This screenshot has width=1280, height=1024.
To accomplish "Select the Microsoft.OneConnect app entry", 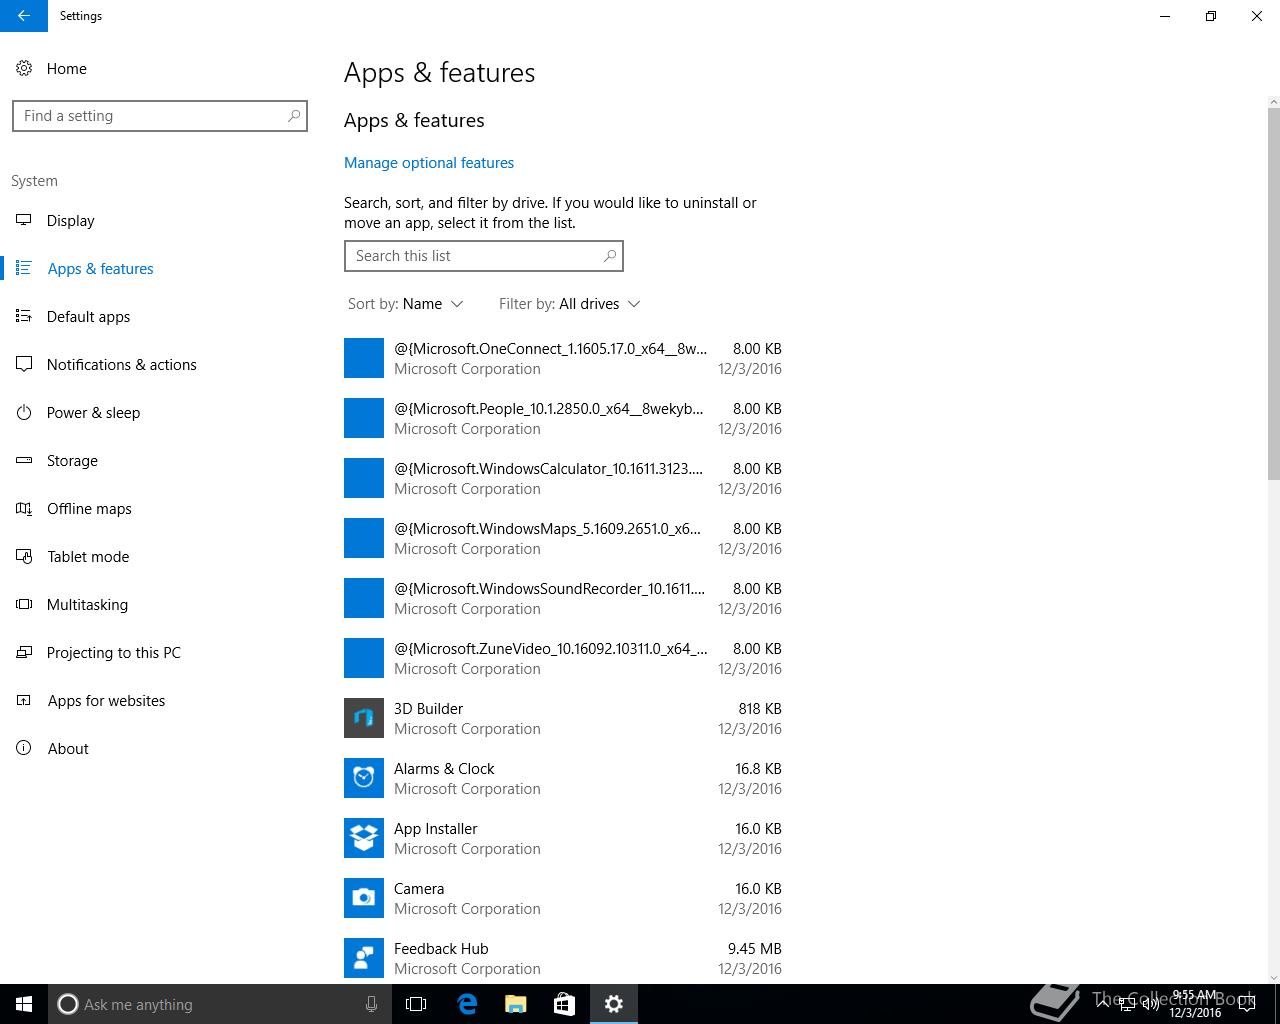I will tap(563, 358).
